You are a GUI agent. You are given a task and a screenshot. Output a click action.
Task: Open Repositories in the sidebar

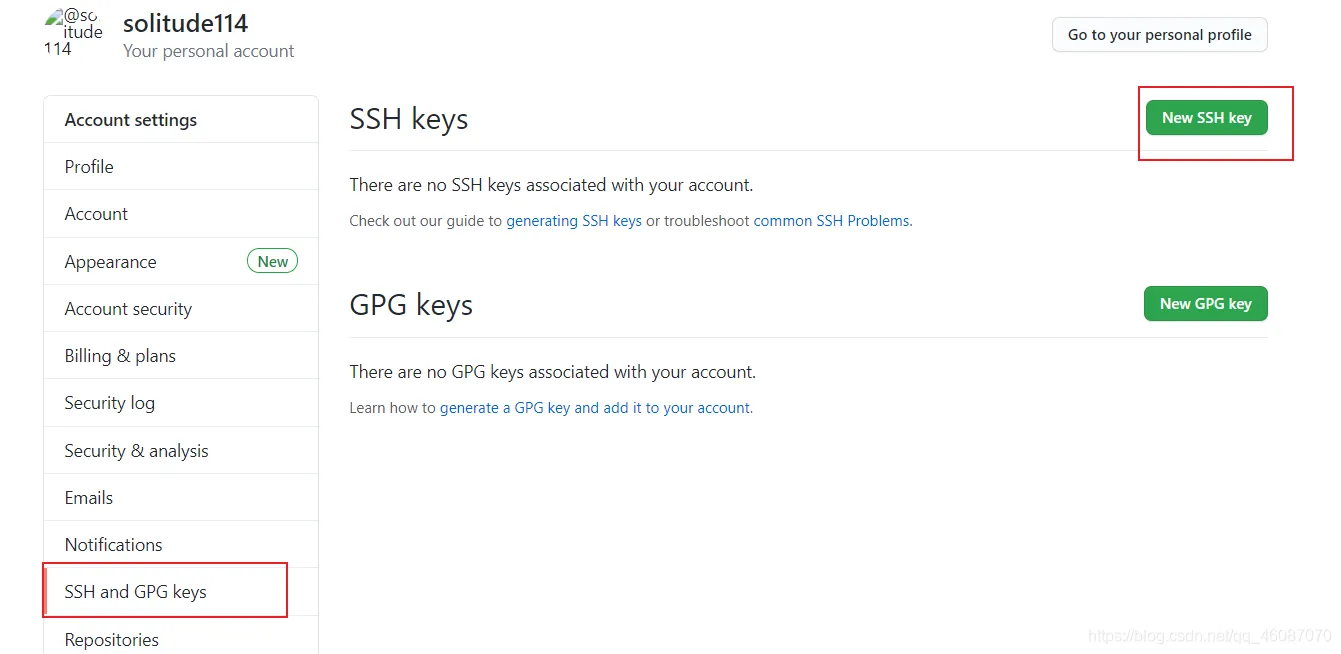[111, 640]
